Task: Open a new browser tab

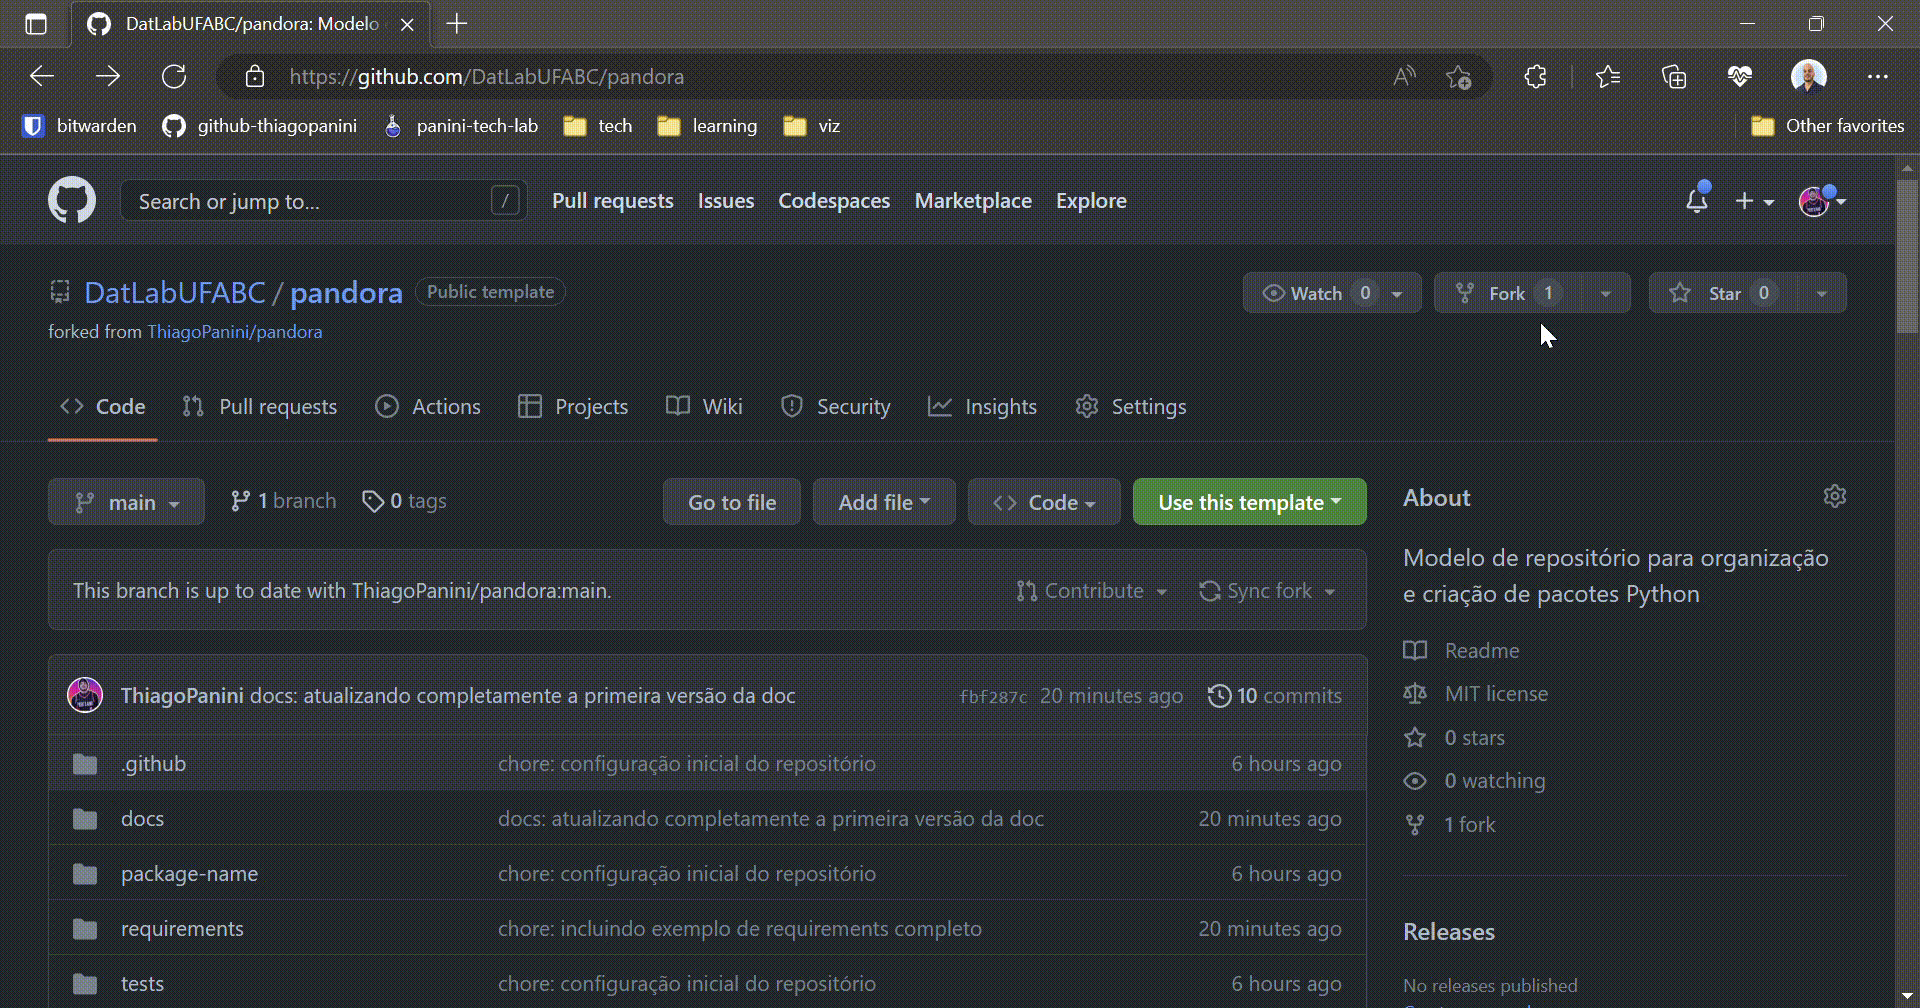Action: pyautogui.click(x=457, y=24)
